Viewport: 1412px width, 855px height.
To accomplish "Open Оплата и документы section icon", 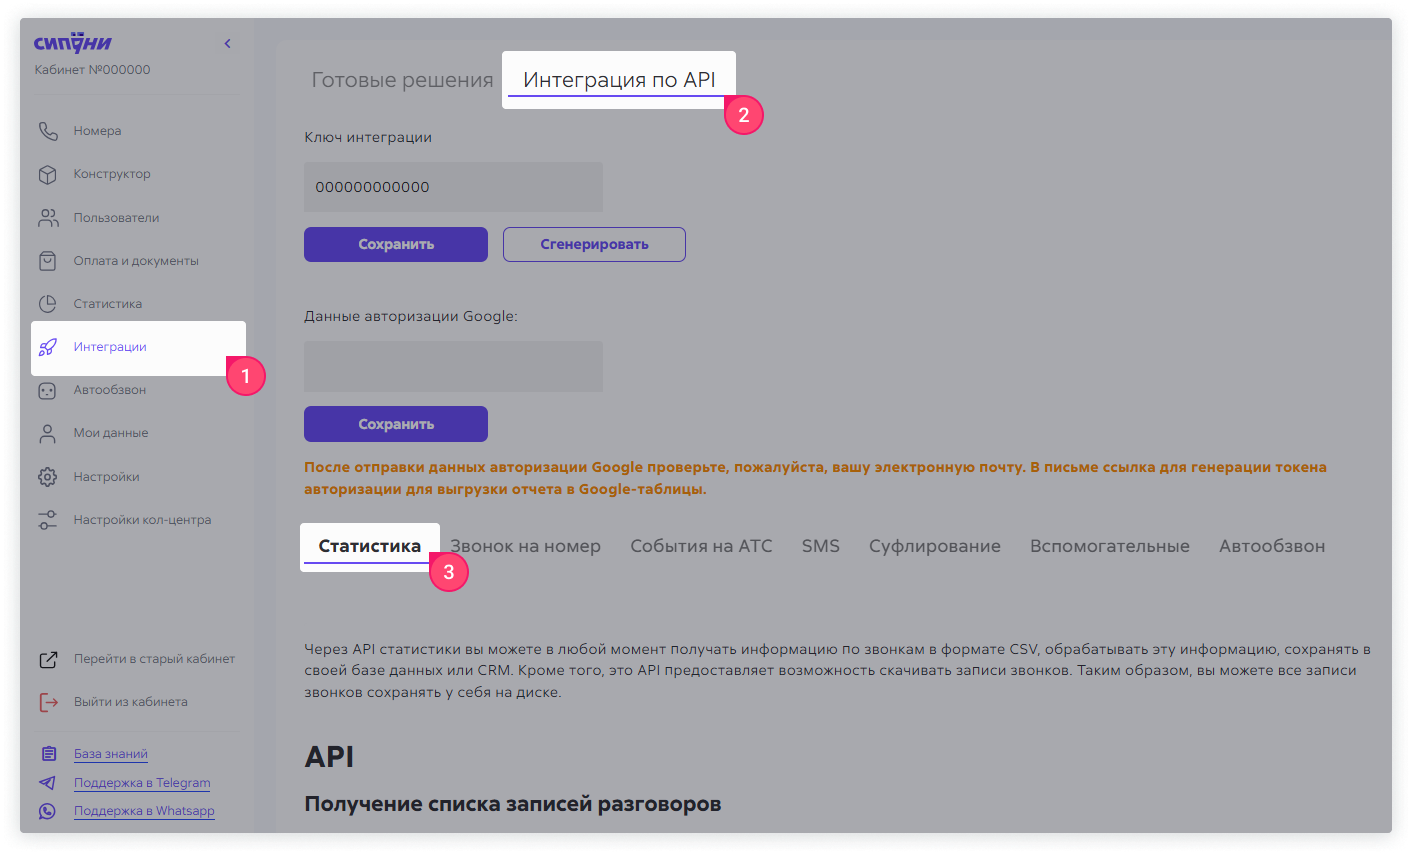I will click(x=46, y=260).
